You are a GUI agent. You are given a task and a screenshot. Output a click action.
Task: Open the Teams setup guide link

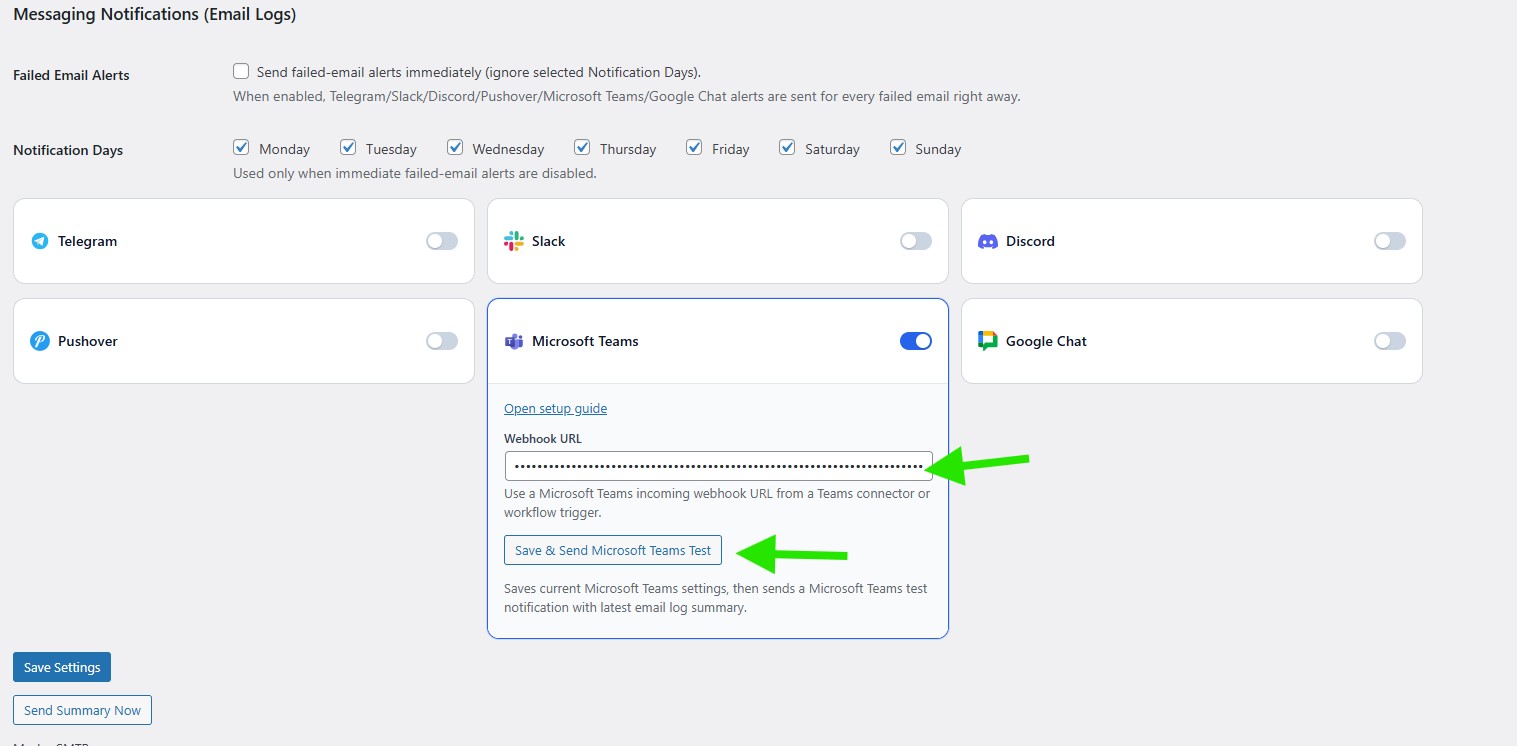pyautogui.click(x=555, y=408)
